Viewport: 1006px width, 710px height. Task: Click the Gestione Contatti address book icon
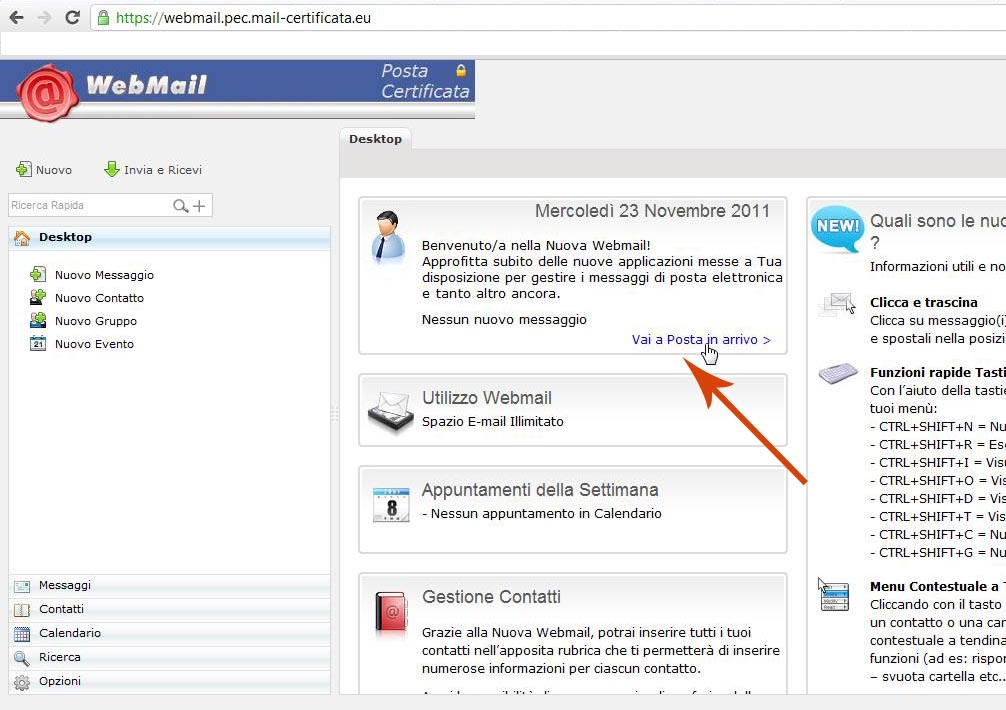click(391, 610)
